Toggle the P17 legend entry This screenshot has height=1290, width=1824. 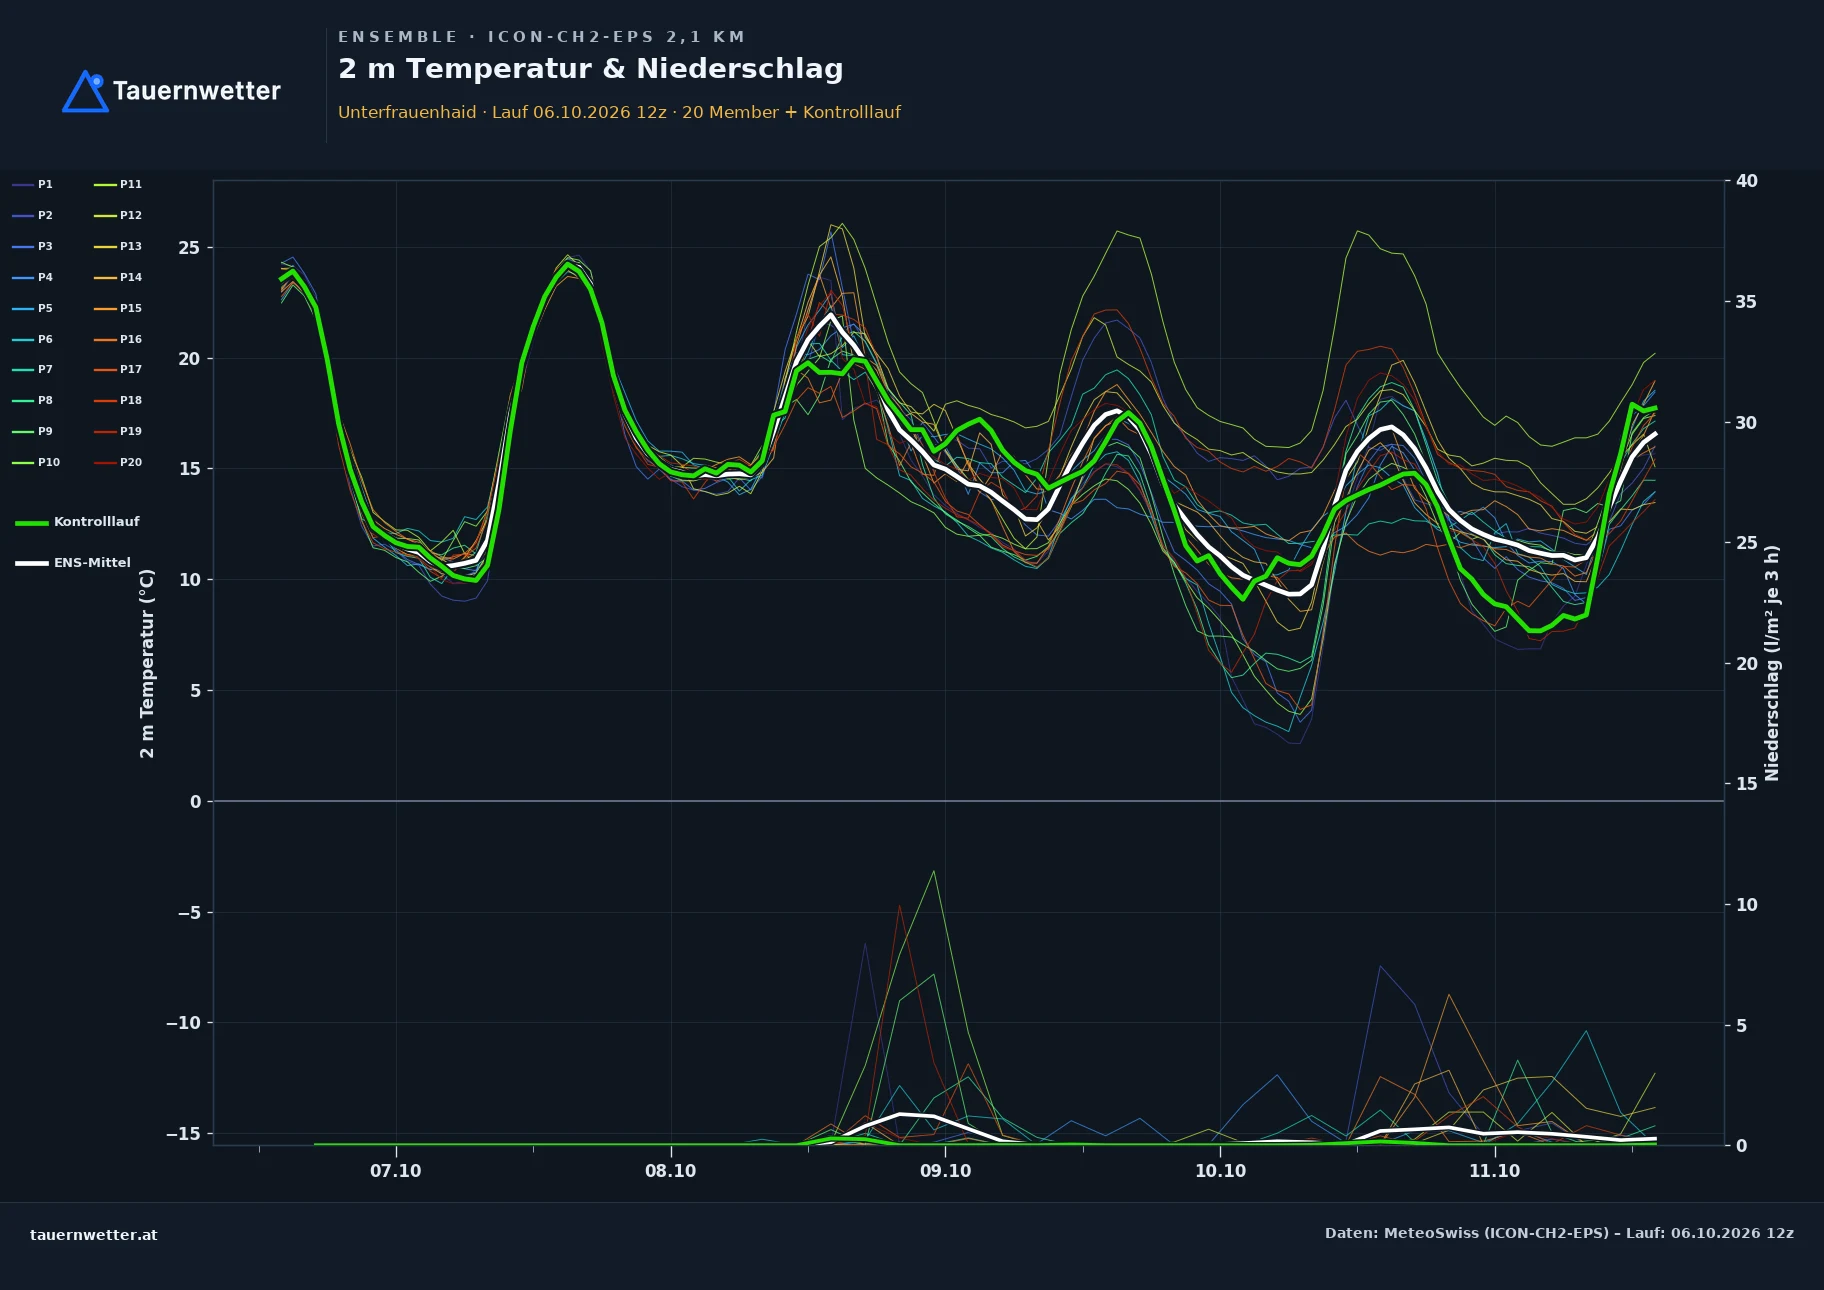point(118,369)
